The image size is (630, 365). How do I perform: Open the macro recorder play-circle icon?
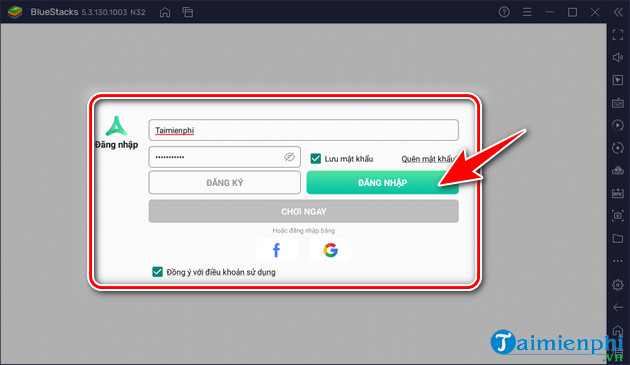click(618, 125)
